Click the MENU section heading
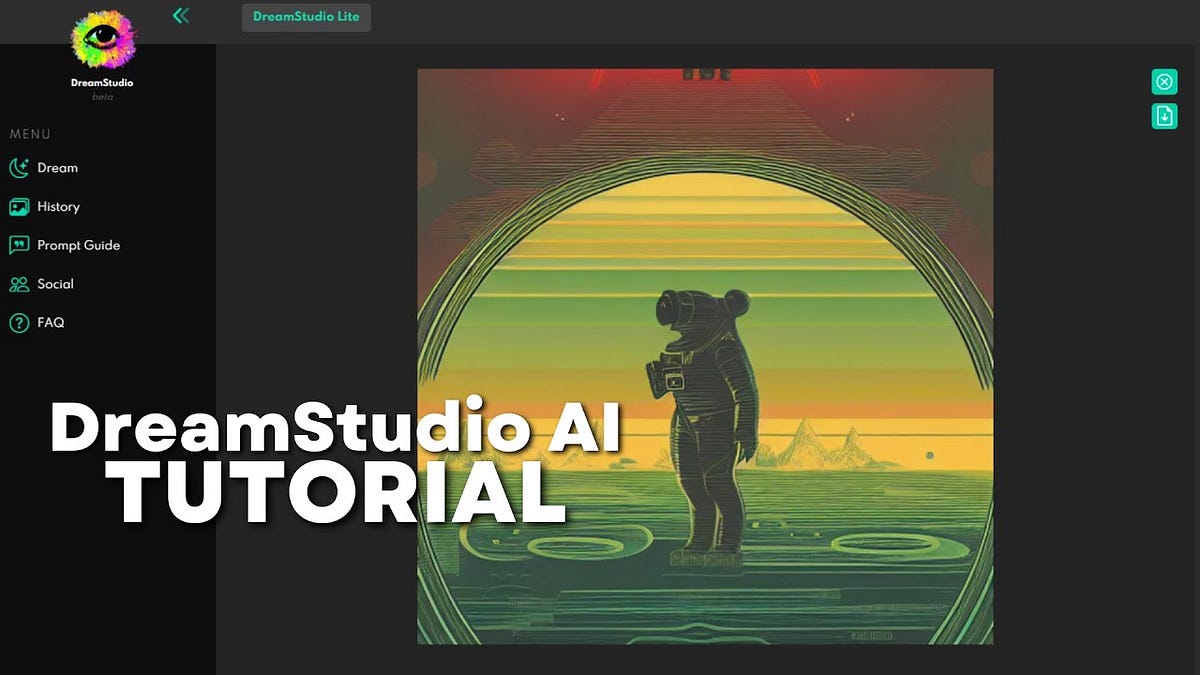 pyautogui.click(x=30, y=134)
